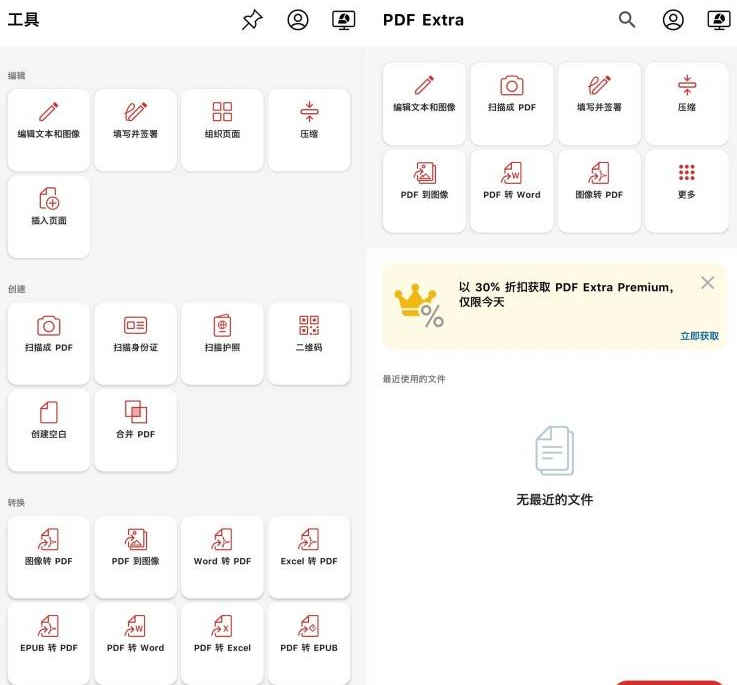Open 图像转 PDF on PDF Extra home
Screen dimensions: 737x685
pos(599,191)
